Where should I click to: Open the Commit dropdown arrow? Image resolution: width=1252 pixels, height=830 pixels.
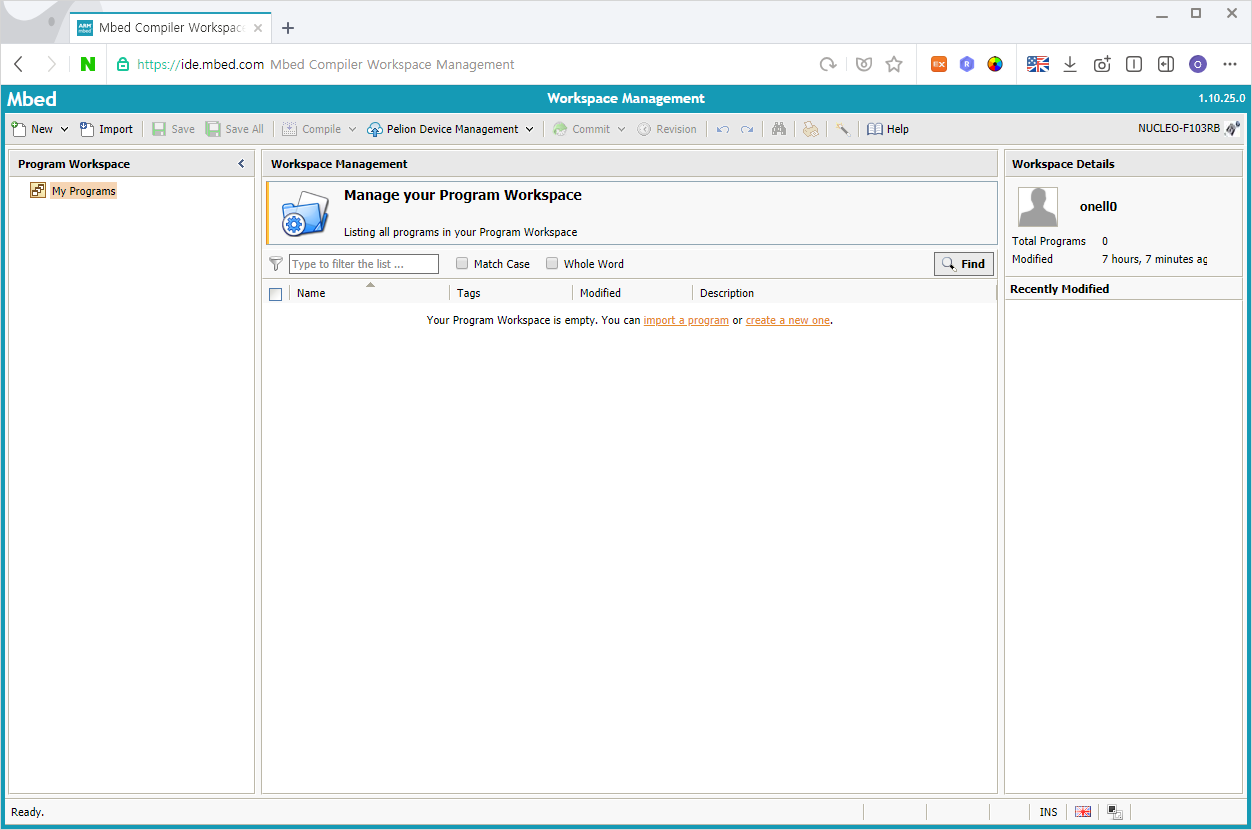621,129
